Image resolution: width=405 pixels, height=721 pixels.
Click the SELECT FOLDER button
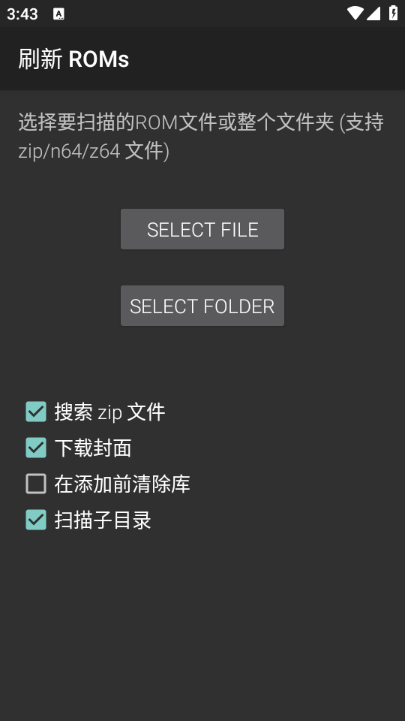202,306
